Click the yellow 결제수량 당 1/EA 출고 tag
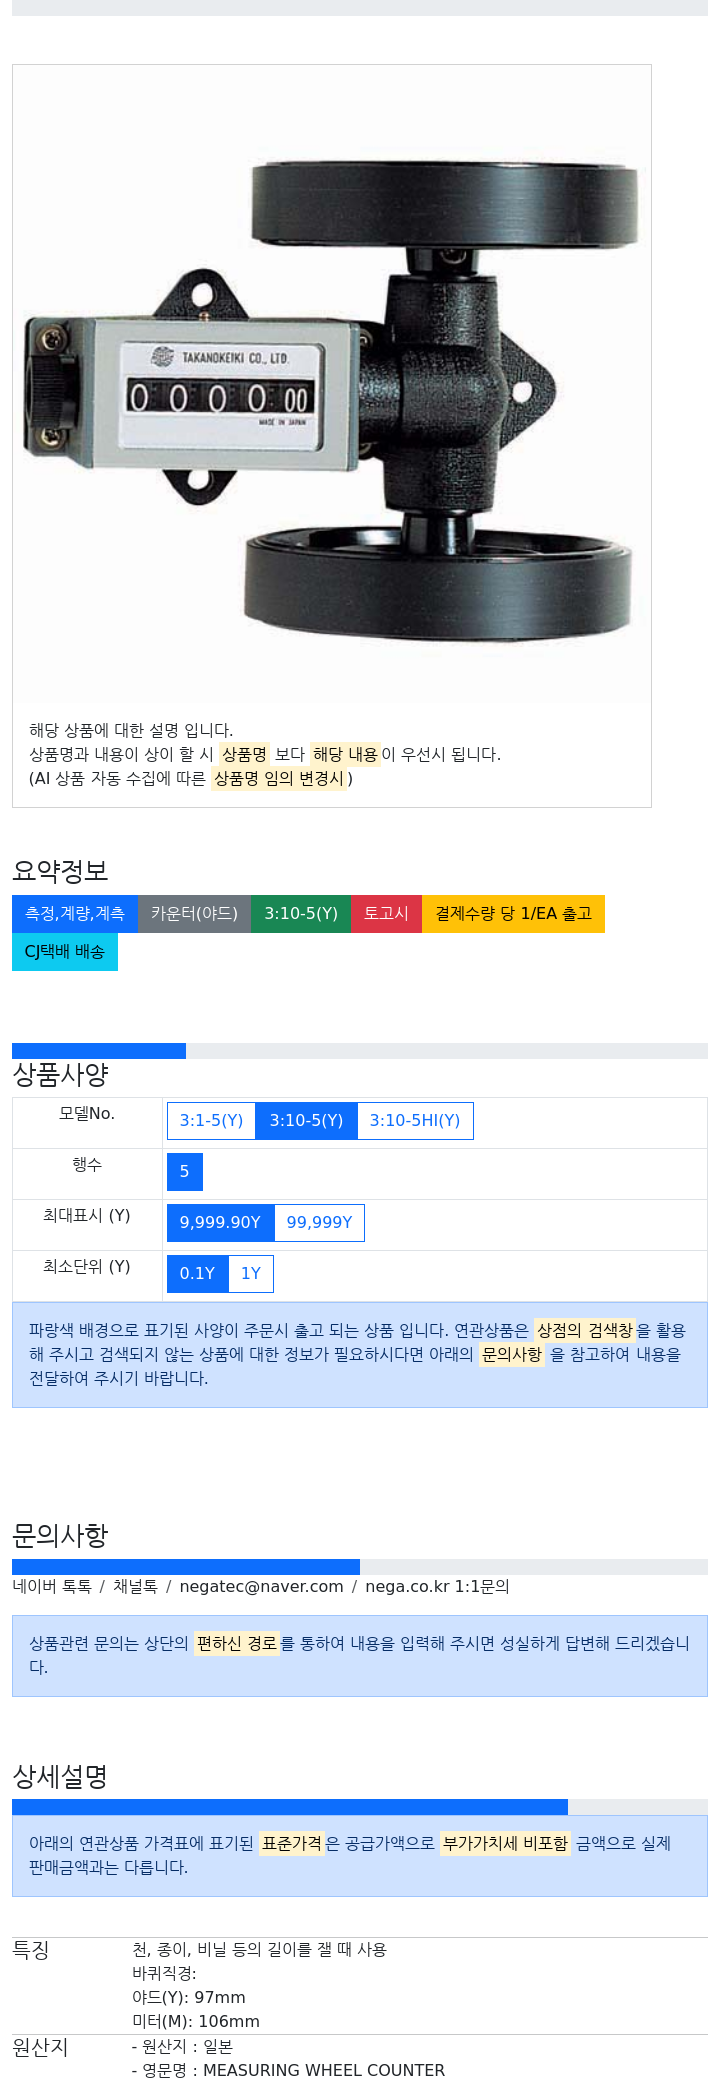The height and width of the screenshot is (2083, 720). 513,914
